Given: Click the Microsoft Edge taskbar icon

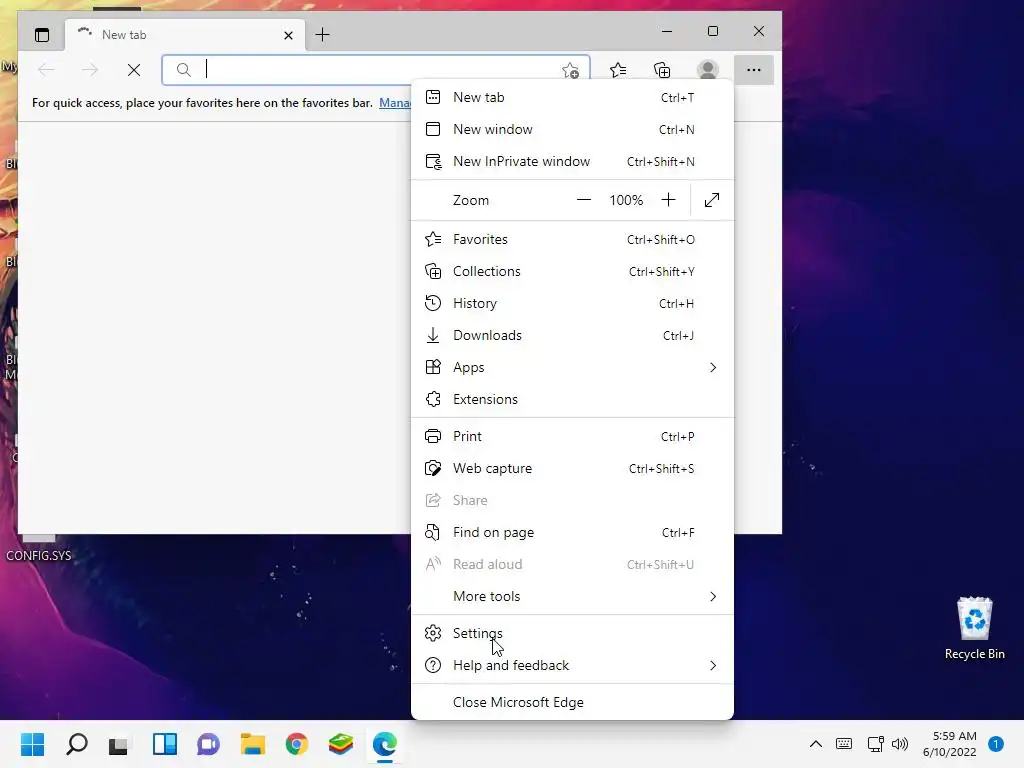Looking at the screenshot, I should tap(385, 744).
